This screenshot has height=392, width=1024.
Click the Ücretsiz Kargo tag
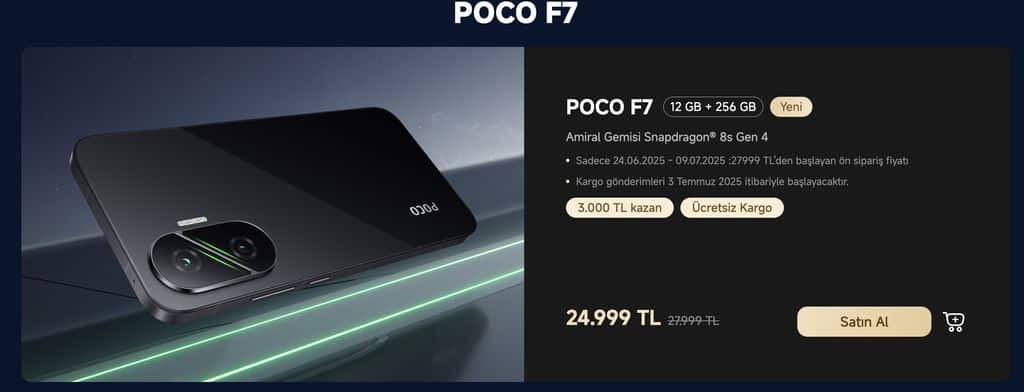click(x=732, y=208)
